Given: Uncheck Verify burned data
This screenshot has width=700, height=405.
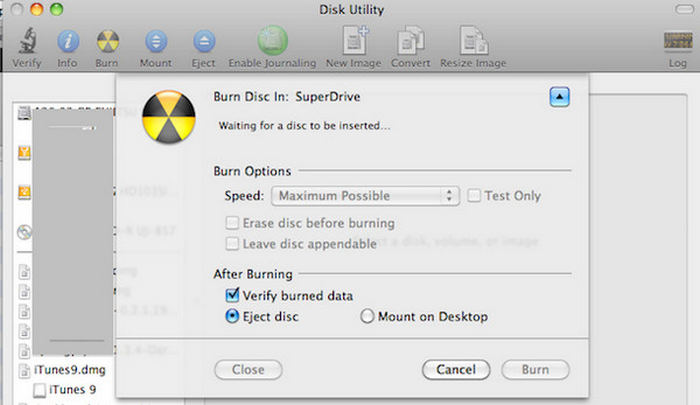Looking at the screenshot, I should (232, 295).
